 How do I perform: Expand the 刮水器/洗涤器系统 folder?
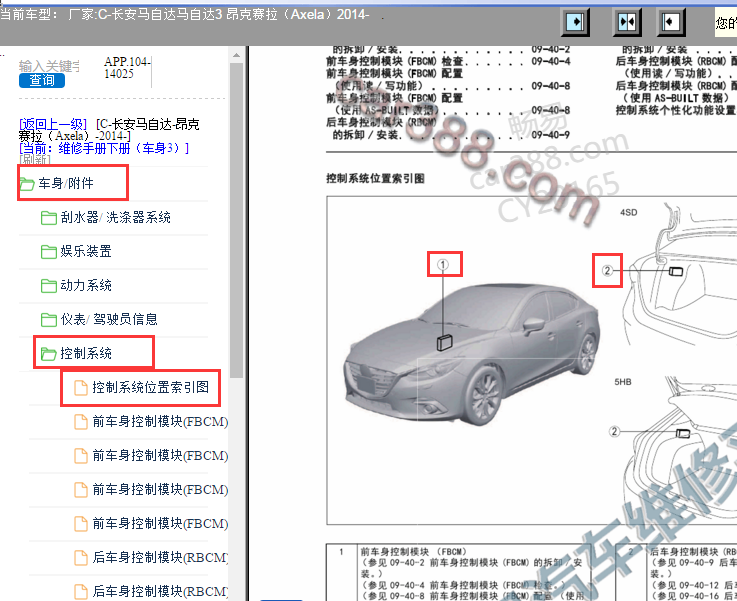[x=106, y=217]
